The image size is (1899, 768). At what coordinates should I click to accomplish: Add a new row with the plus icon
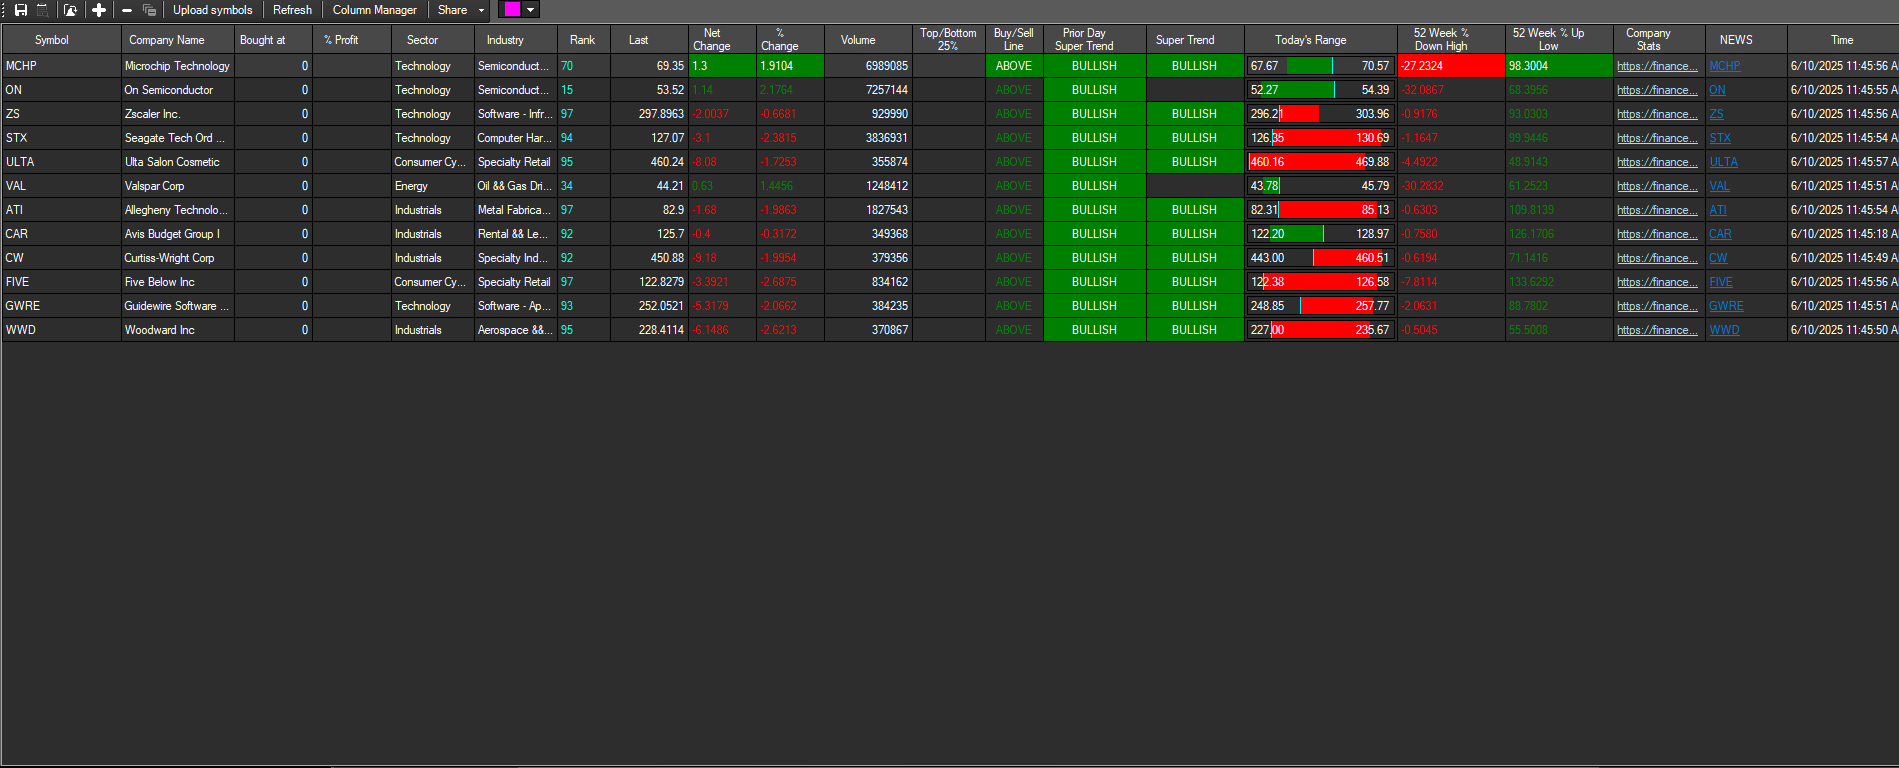point(98,10)
